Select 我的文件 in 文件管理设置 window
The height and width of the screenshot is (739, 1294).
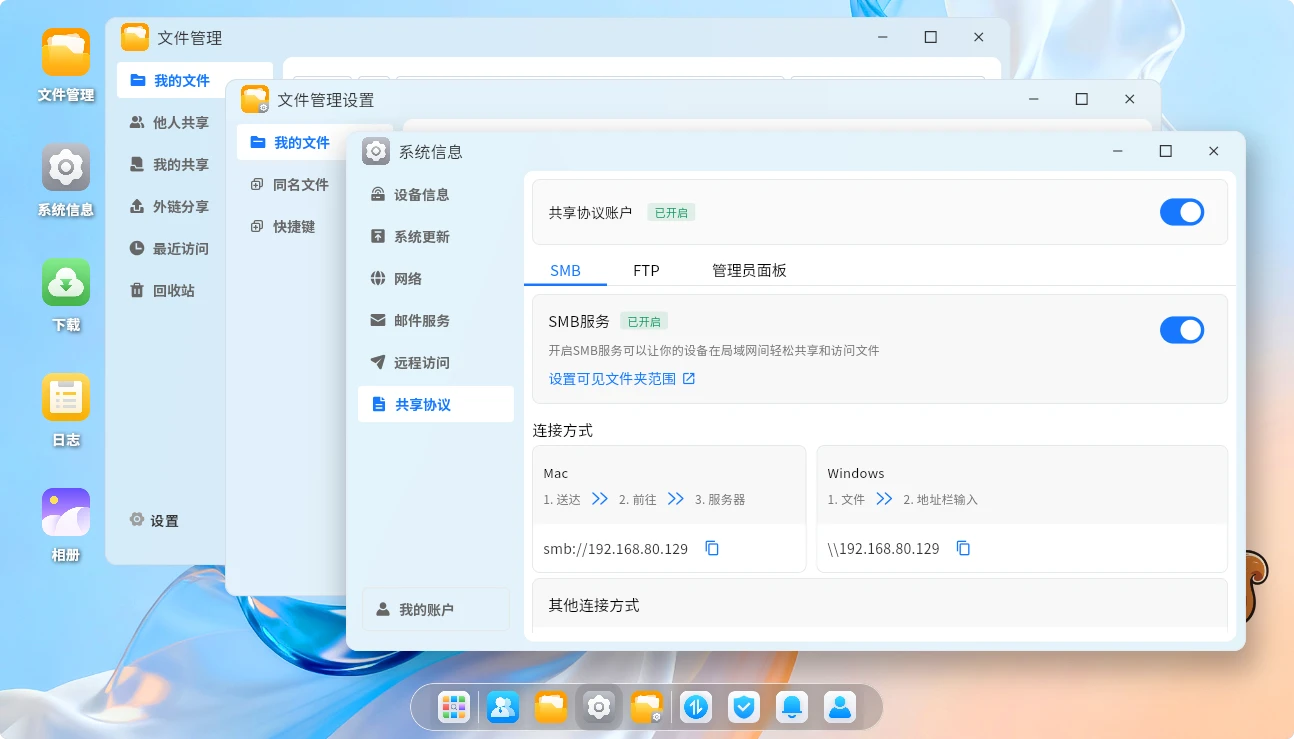click(x=290, y=143)
